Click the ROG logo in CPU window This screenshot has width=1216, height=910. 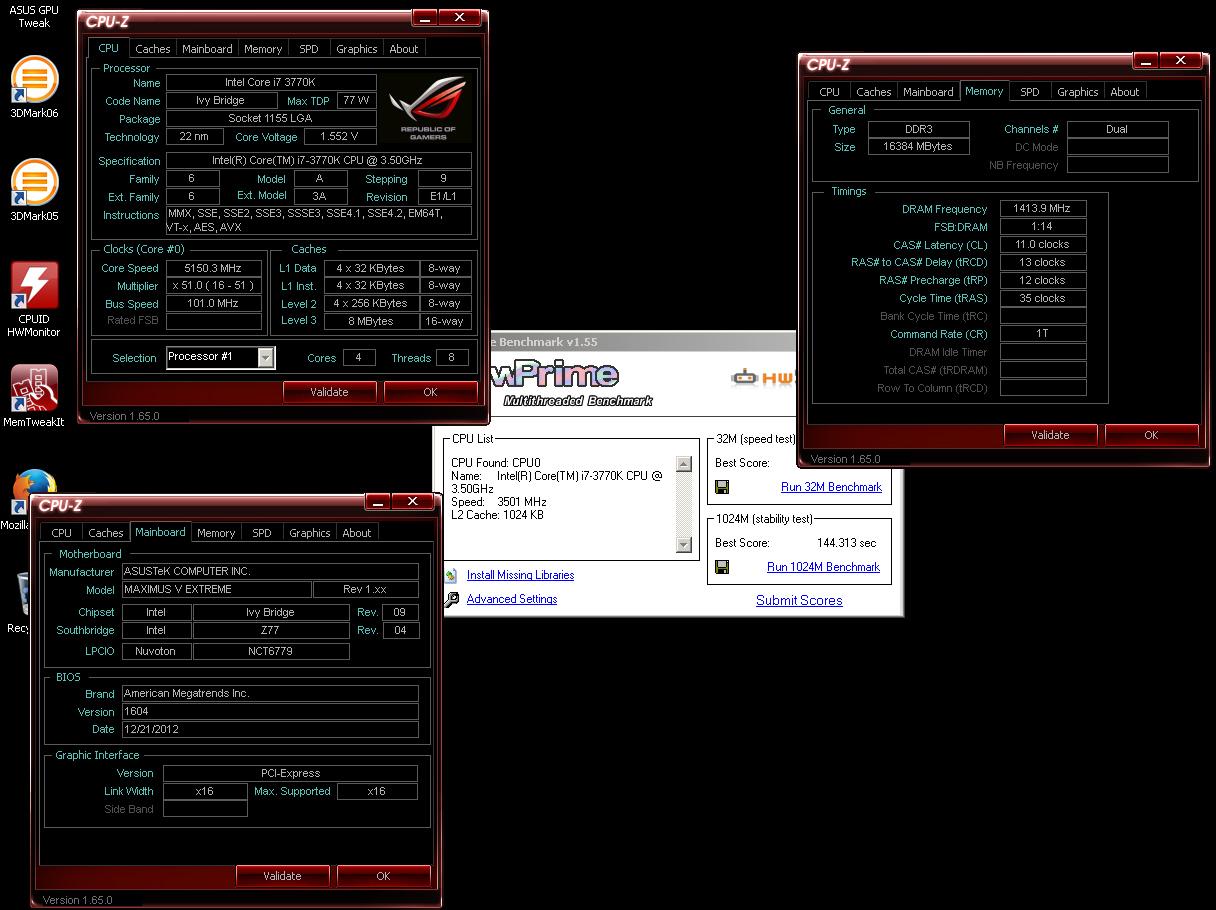click(428, 108)
